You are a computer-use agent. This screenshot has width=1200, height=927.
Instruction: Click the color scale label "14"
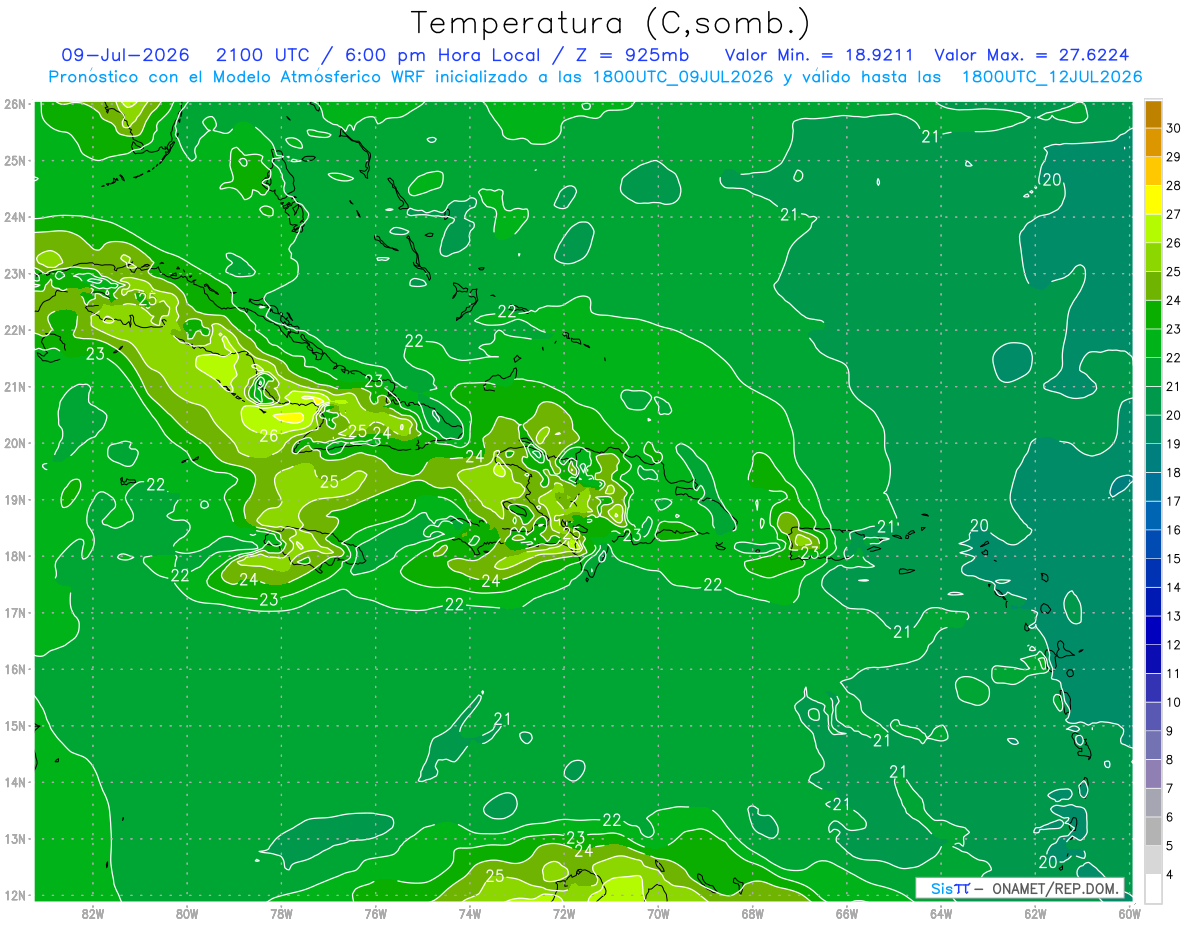pyautogui.click(x=1174, y=588)
